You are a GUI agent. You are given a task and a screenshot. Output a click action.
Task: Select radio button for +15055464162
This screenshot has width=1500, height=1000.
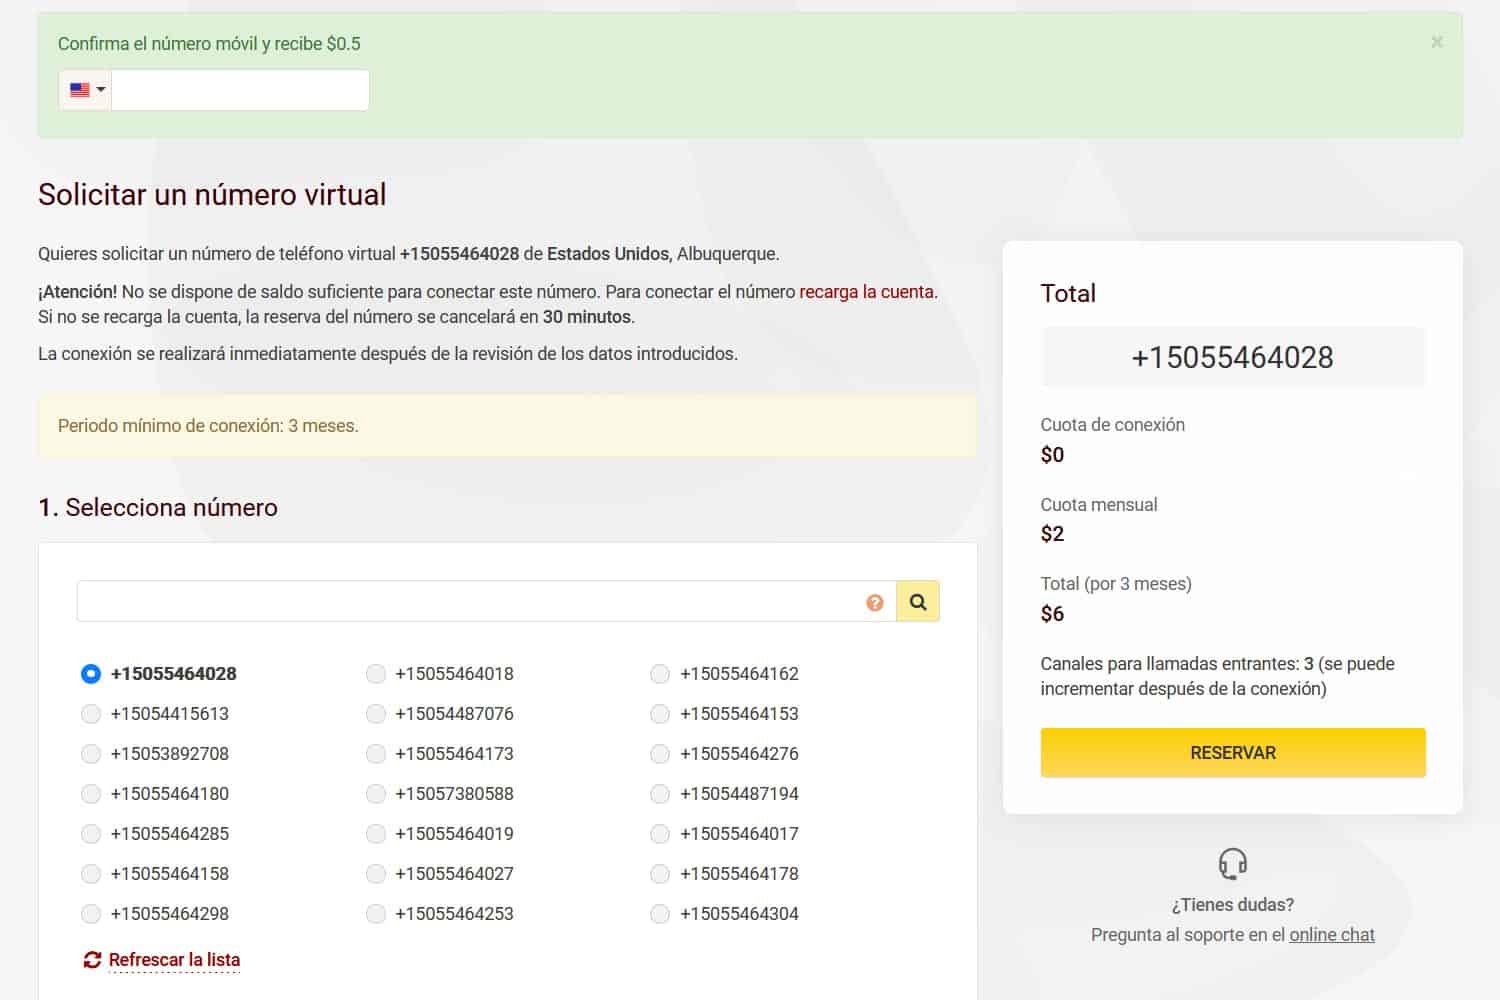(660, 674)
